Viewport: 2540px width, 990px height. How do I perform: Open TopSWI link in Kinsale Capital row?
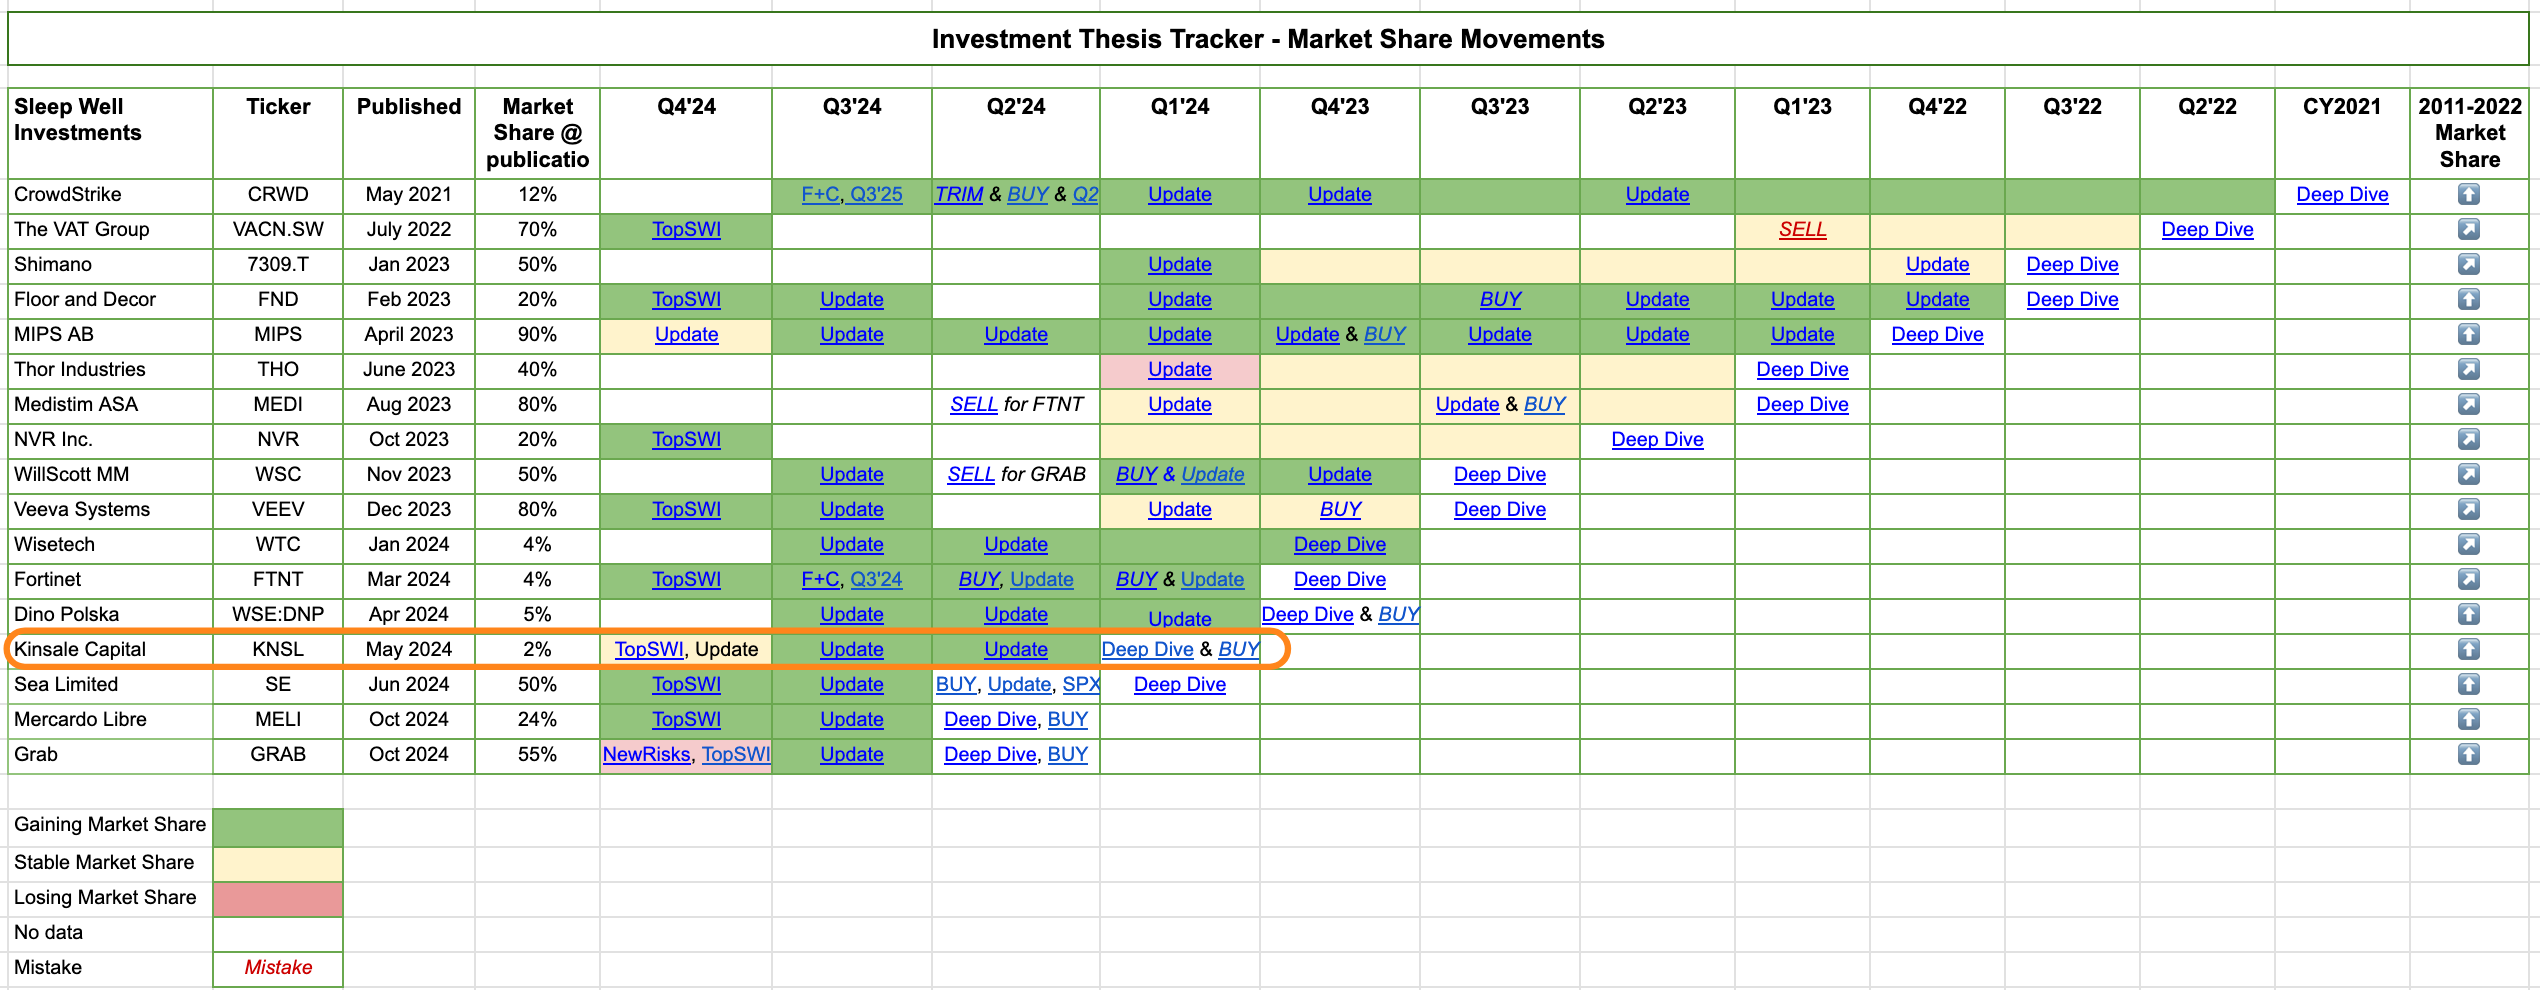click(x=649, y=650)
